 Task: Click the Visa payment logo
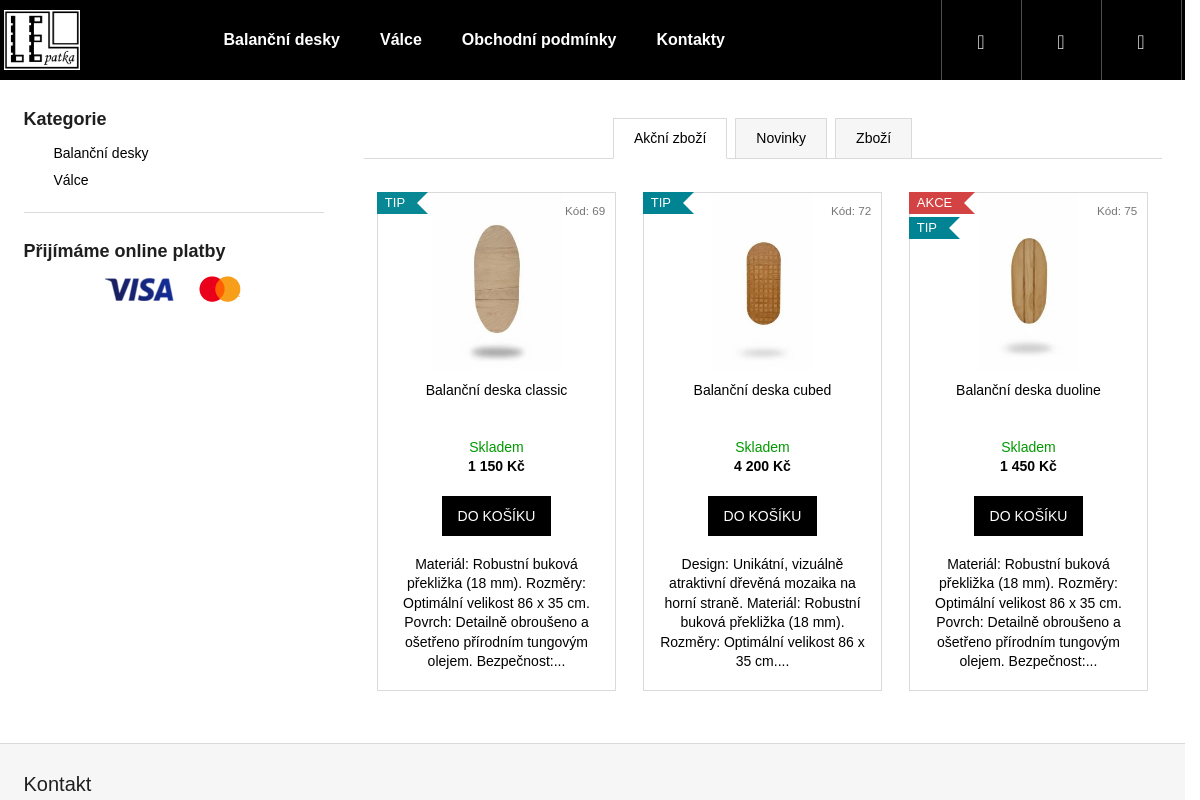point(139,290)
